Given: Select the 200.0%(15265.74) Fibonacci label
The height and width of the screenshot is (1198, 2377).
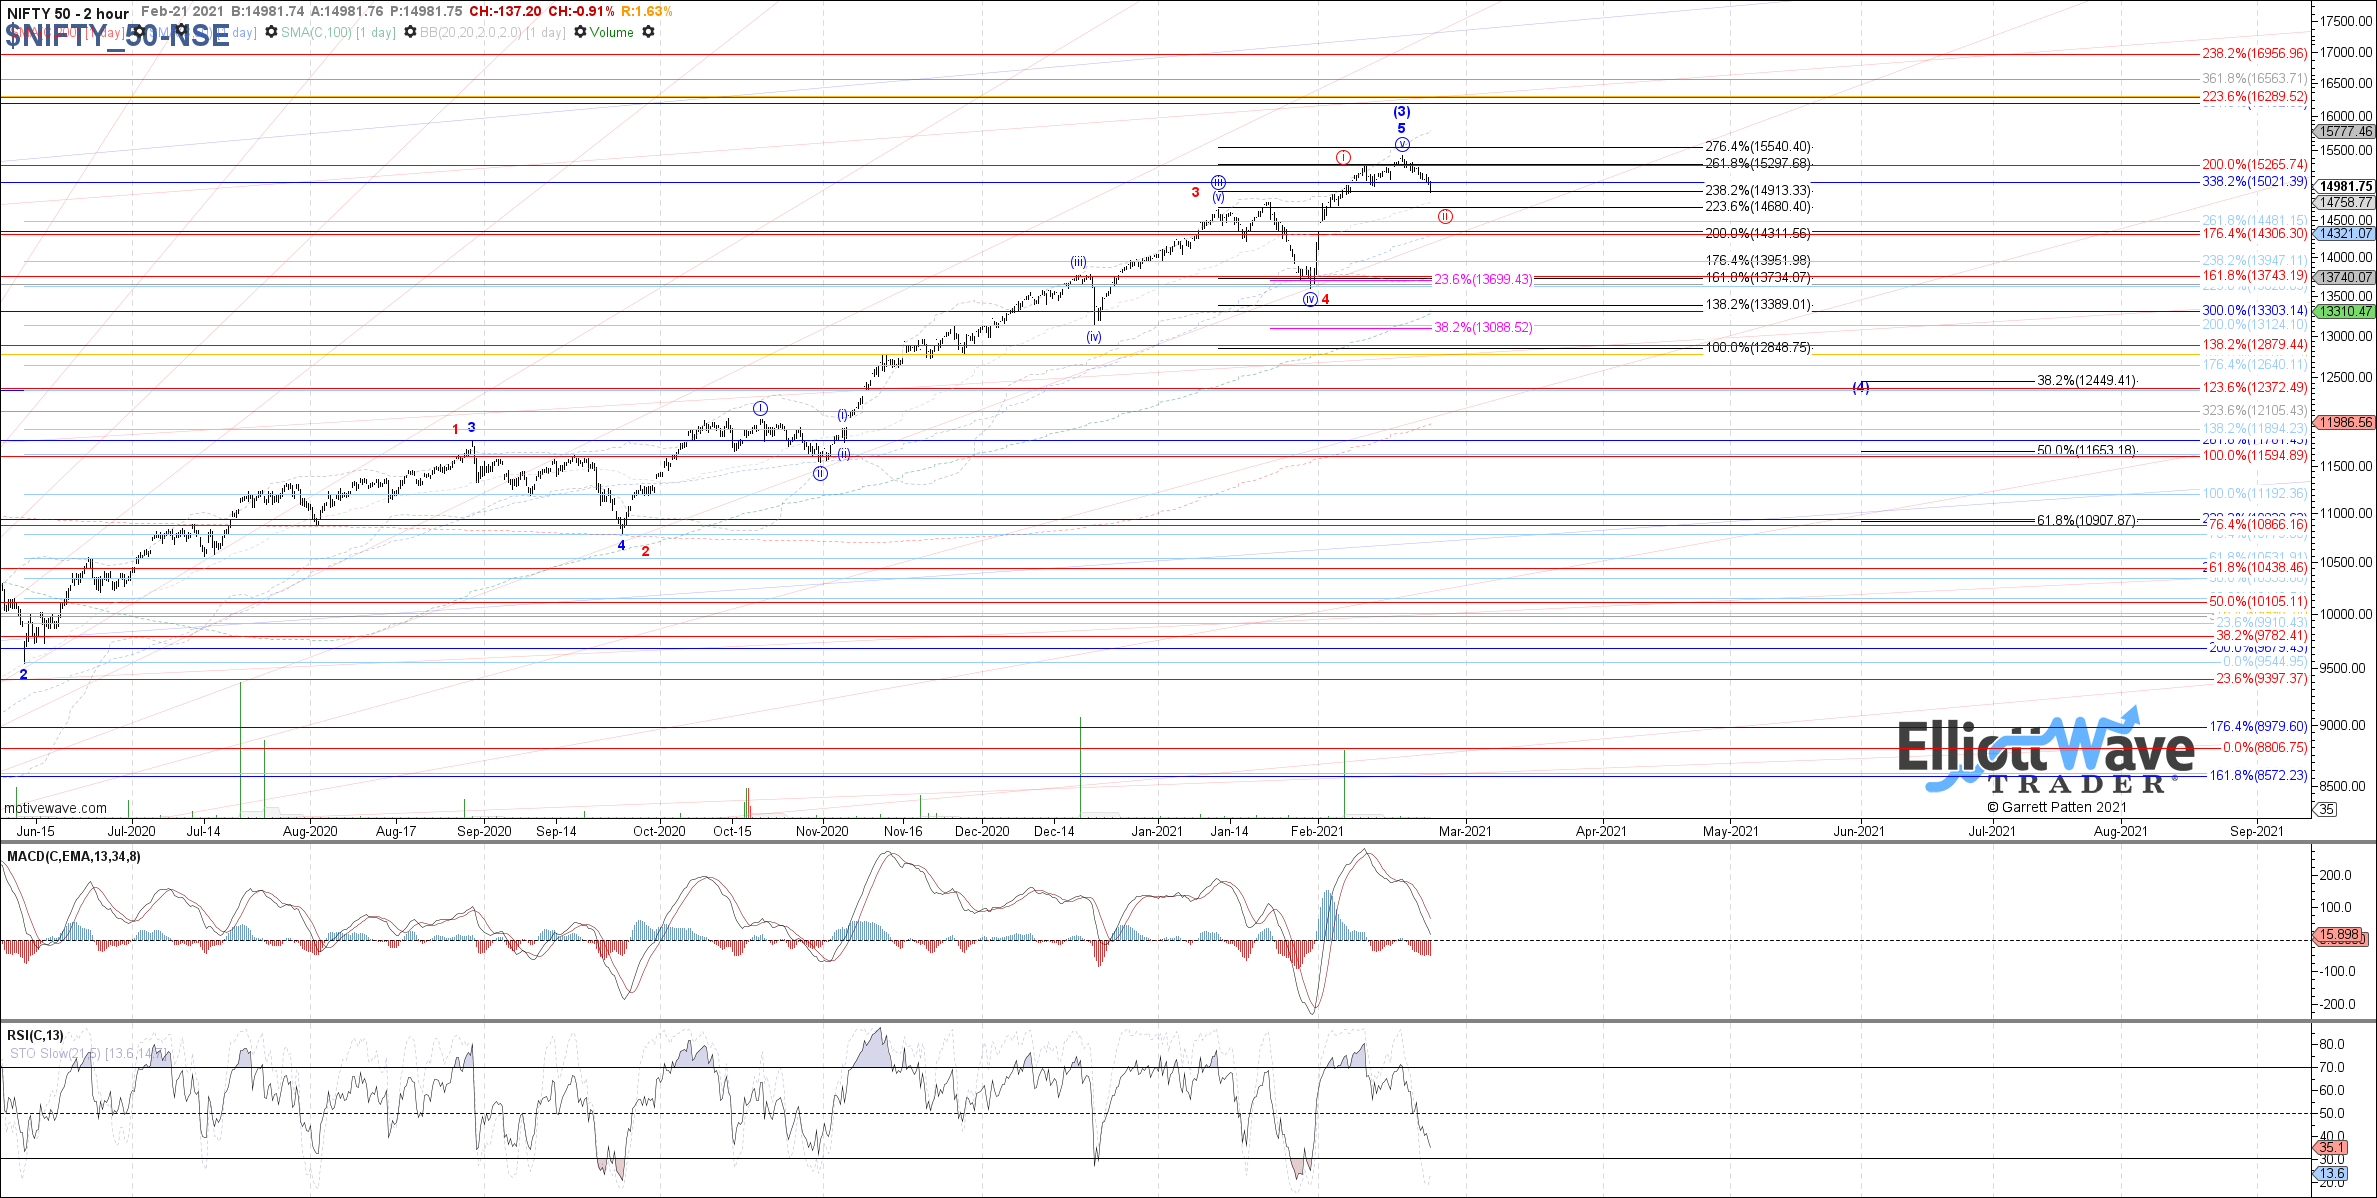Looking at the screenshot, I should point(2255,165).
